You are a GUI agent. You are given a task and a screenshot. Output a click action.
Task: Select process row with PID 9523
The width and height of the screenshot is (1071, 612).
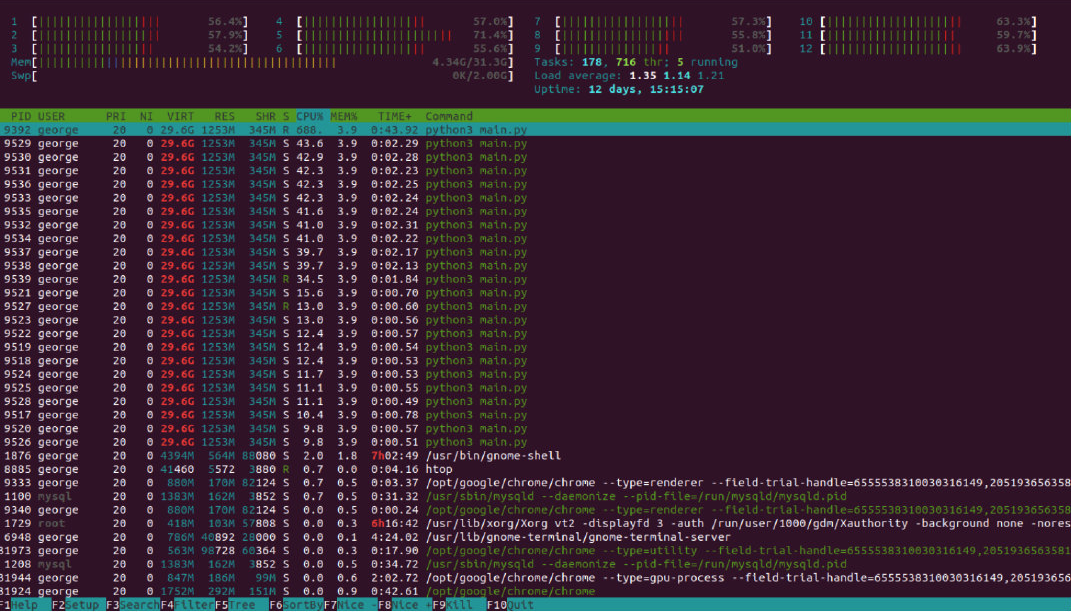click(536, 320)
